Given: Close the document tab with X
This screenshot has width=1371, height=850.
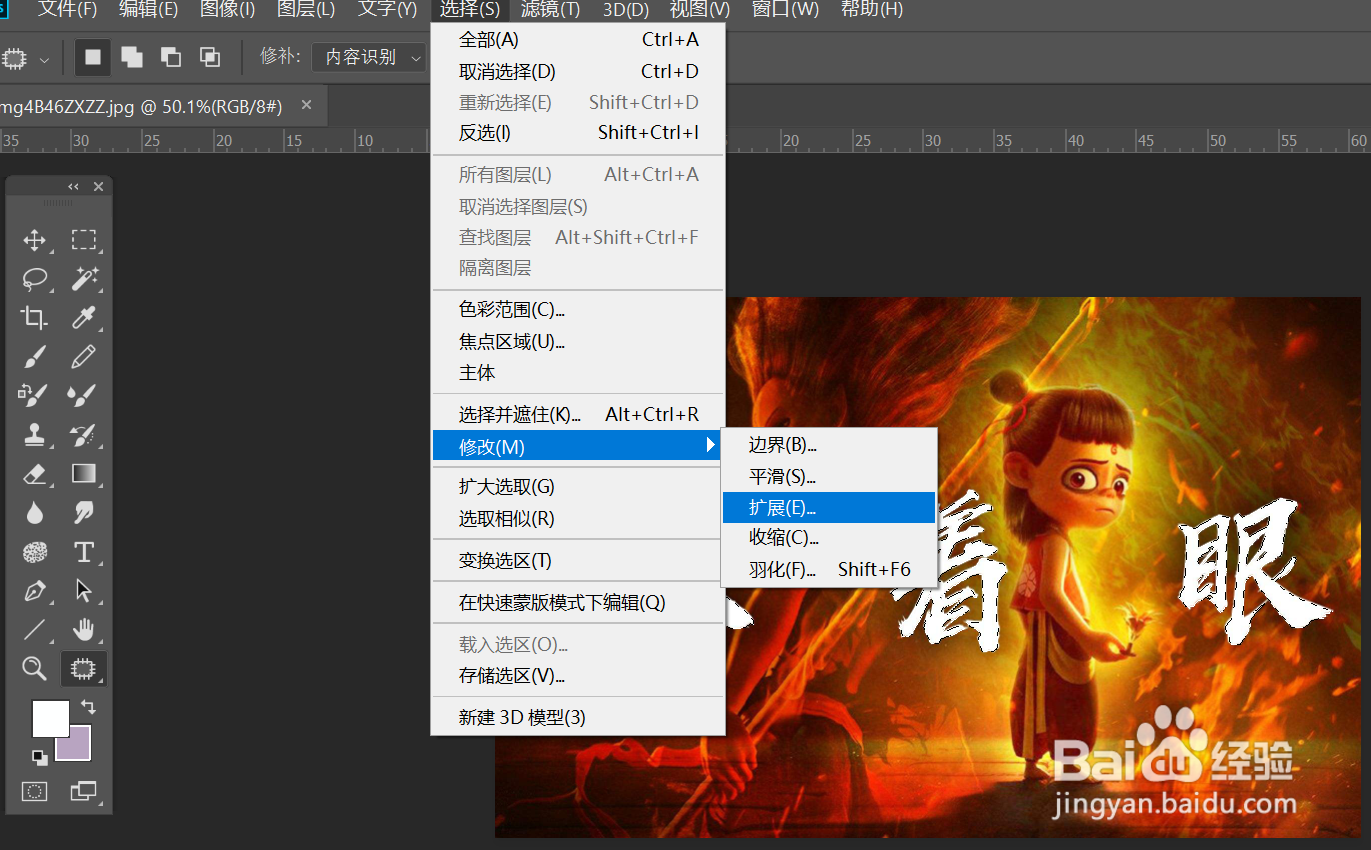Looking at the screenshot, I should point(306,105).
